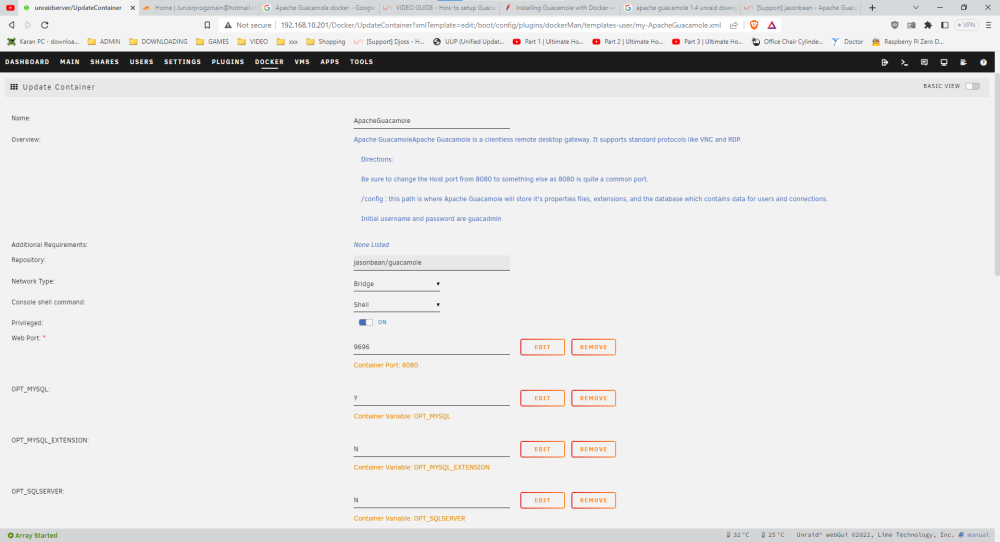The width and height of the screenshot is (1000, 542).
Task: Click EDIT for OPT_MYSQL_EXTENSION
Action: point(542,449)
